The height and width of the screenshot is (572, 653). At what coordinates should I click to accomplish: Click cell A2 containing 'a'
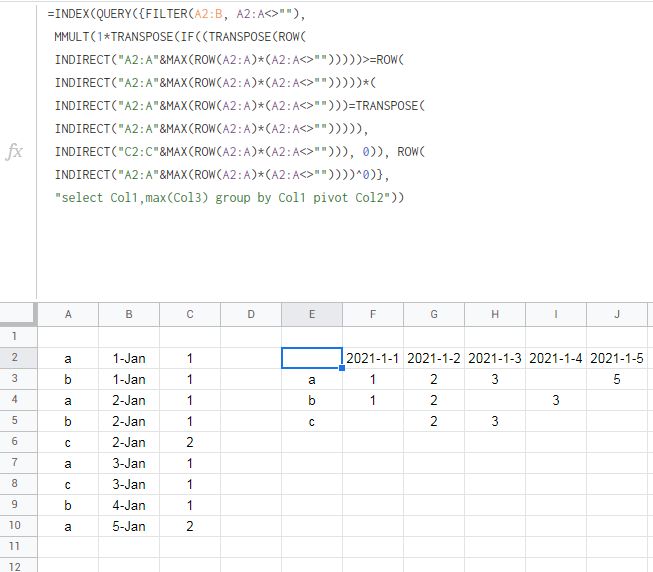68,358
